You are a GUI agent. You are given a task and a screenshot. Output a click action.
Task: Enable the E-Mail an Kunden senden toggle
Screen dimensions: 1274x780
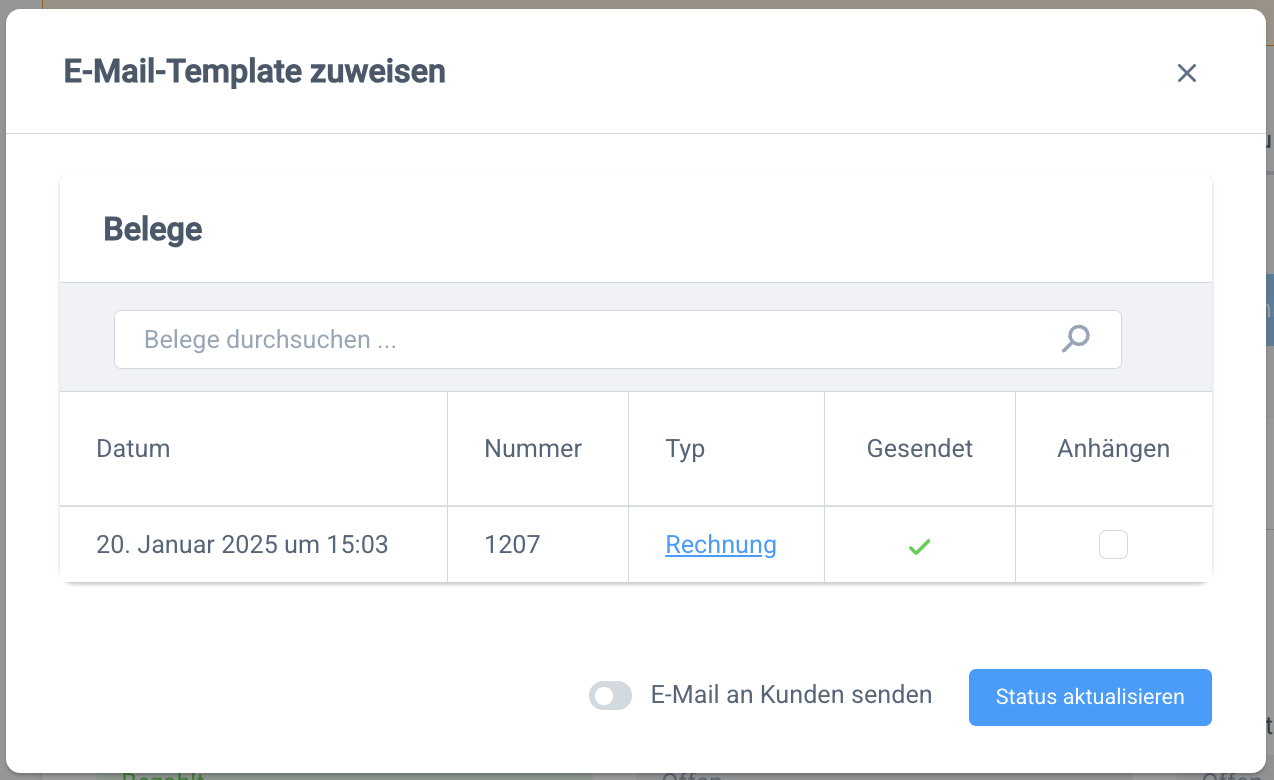(x=610, y=694)
